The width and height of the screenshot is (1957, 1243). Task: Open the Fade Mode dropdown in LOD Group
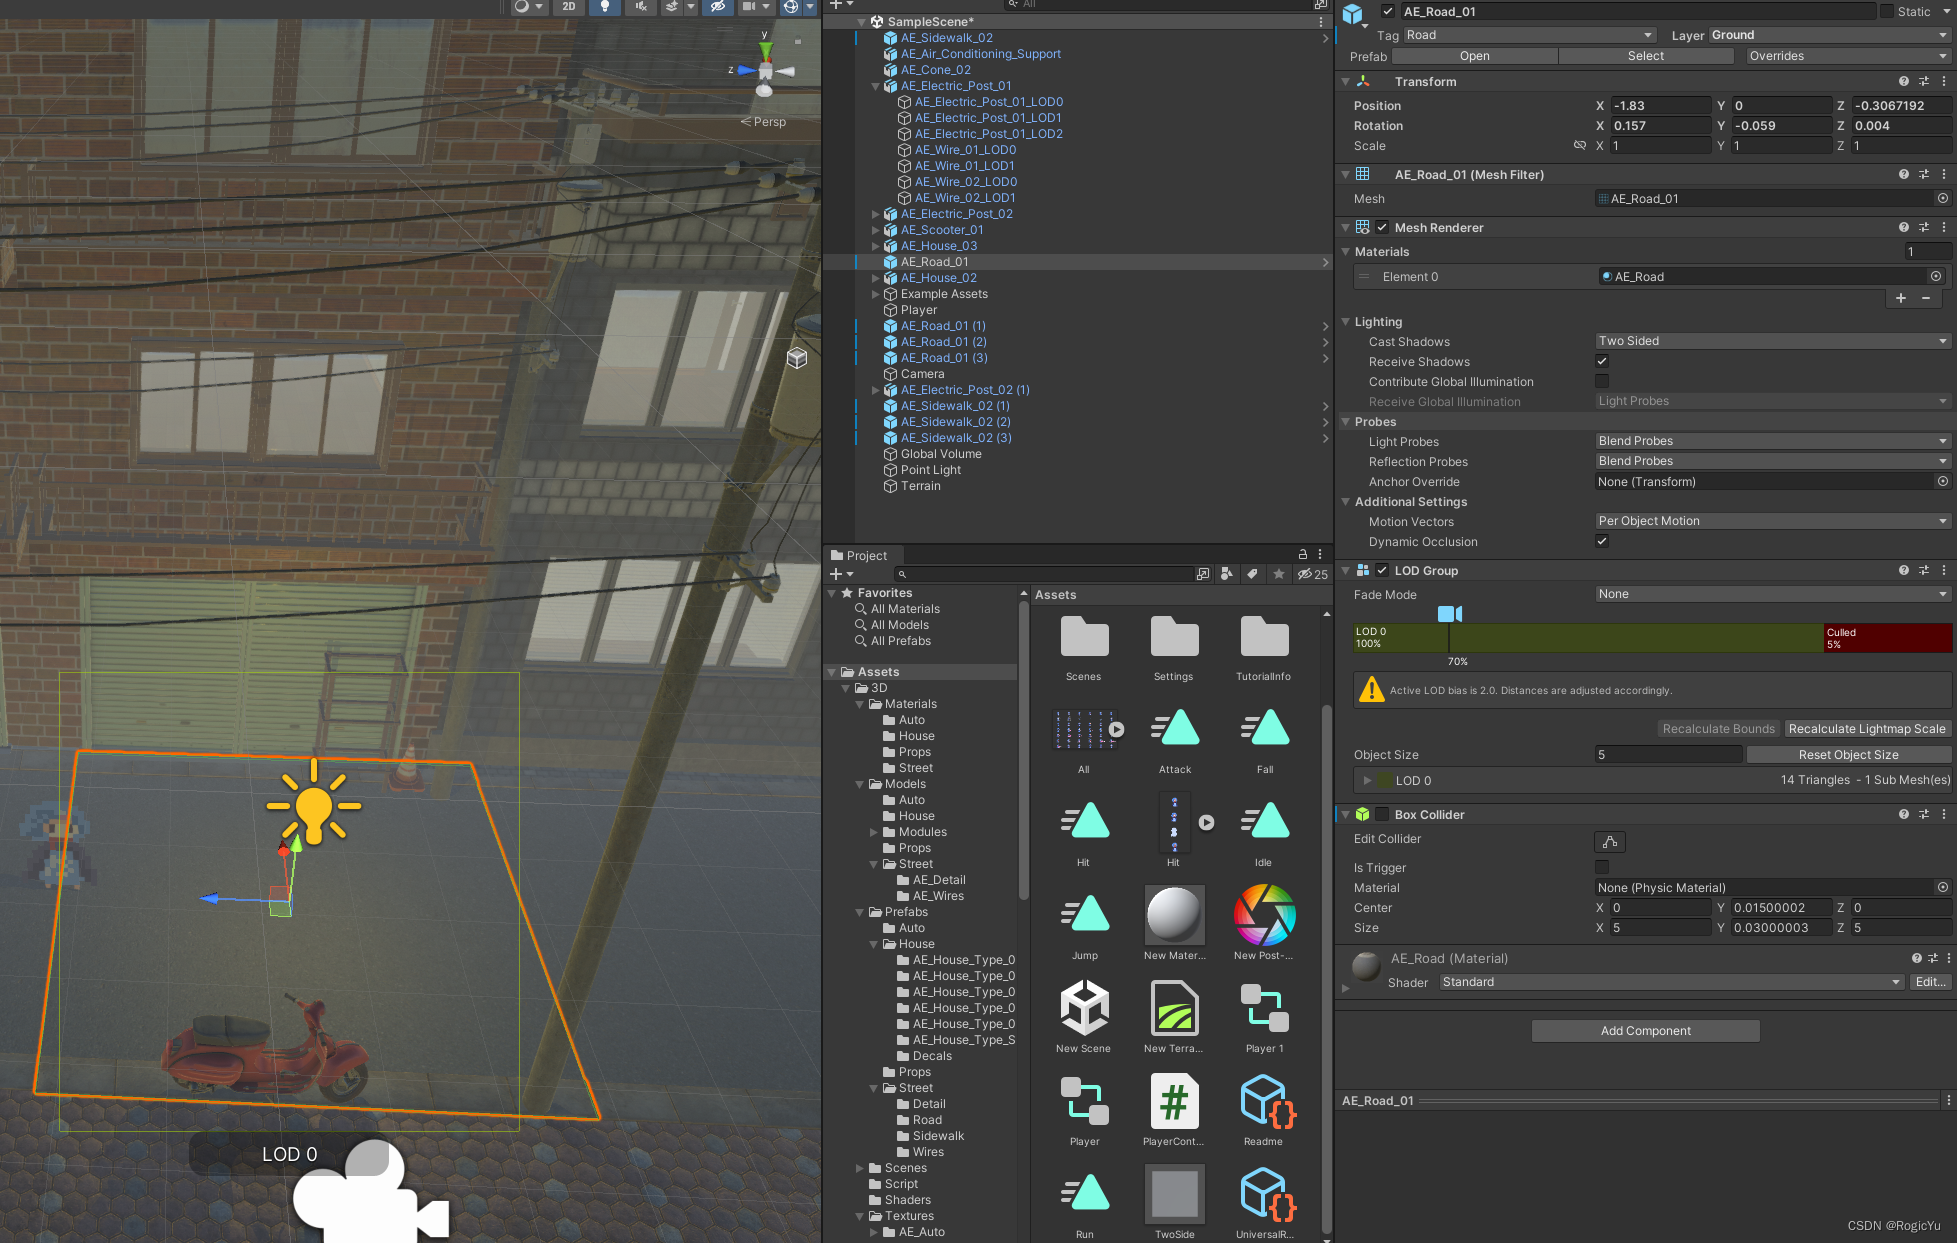1770,593
